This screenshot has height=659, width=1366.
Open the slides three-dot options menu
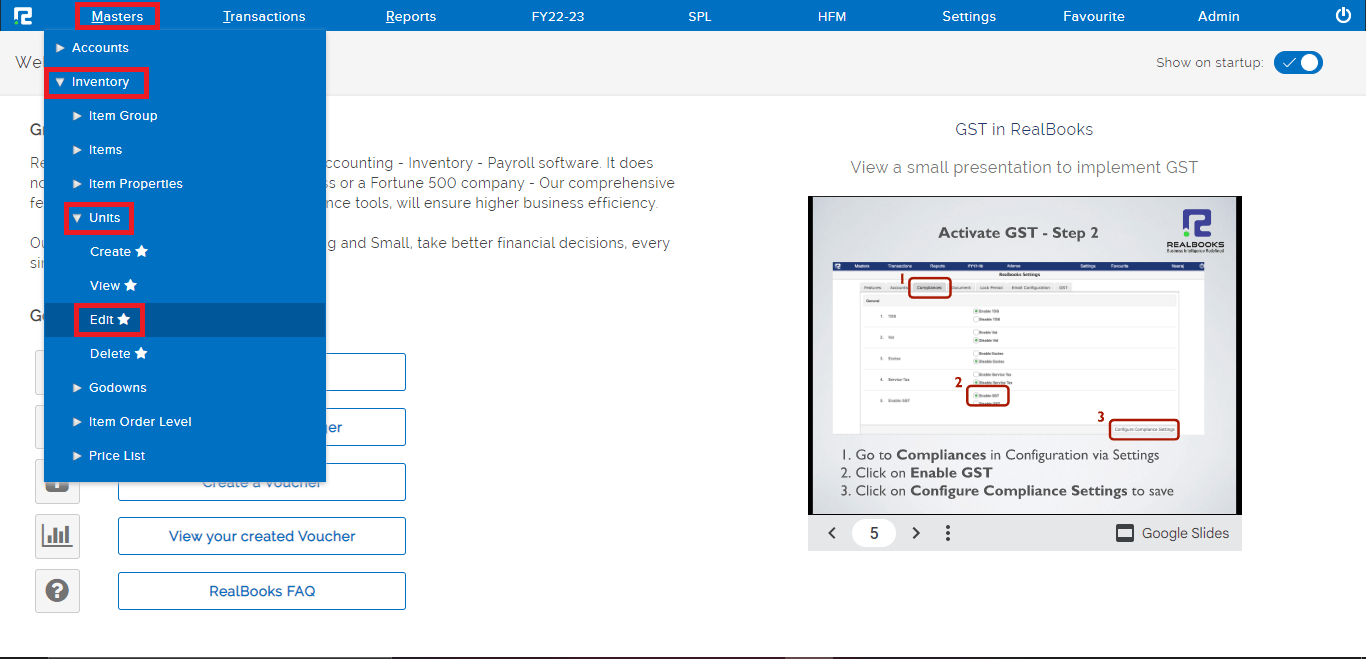(947, 533)
